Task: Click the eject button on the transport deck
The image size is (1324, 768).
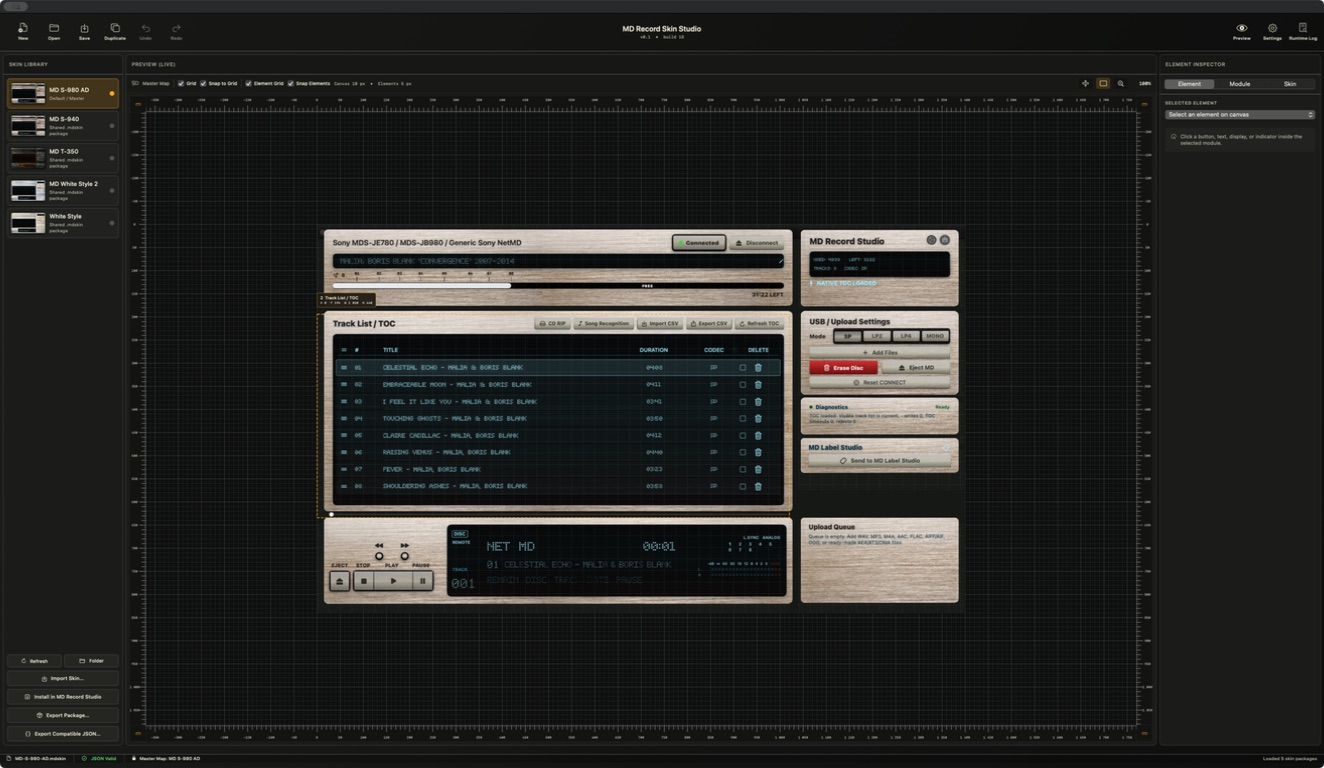Action: pos(339,581)
